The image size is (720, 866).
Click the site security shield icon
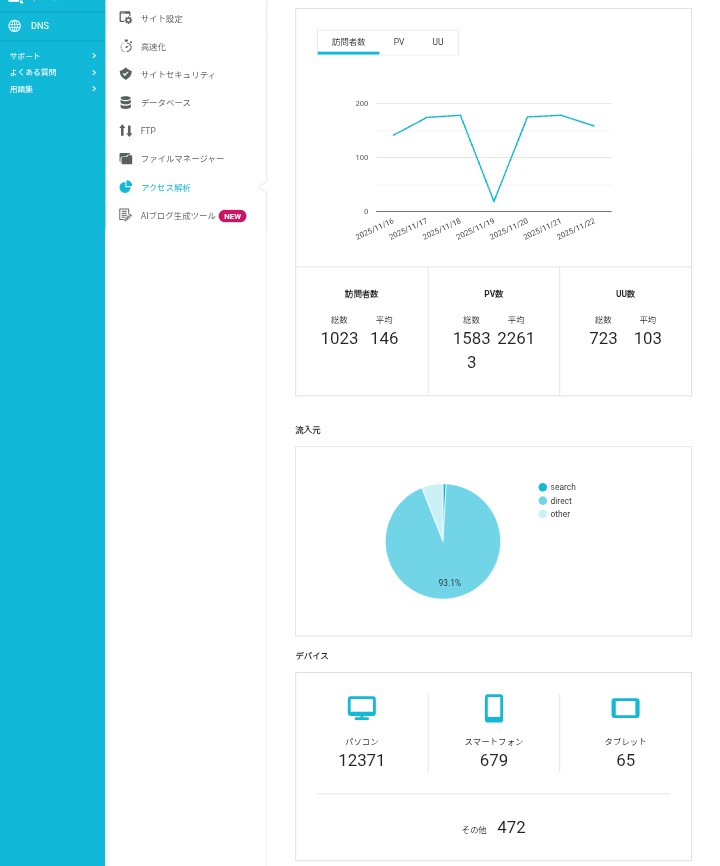125,74
